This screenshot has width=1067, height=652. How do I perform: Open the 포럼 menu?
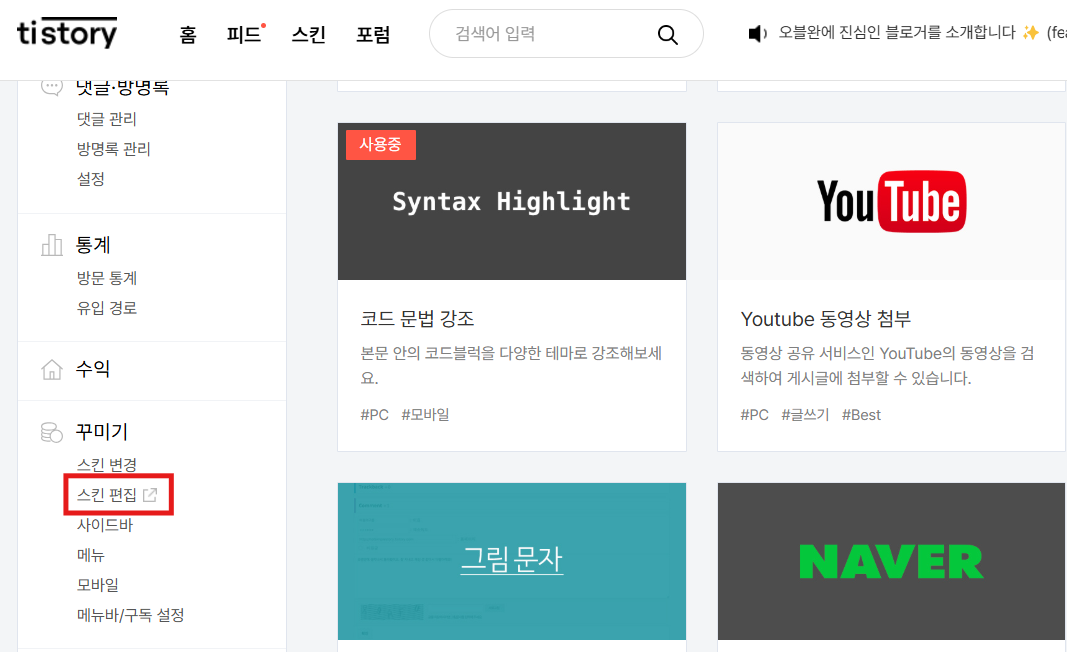pos(373,34)
